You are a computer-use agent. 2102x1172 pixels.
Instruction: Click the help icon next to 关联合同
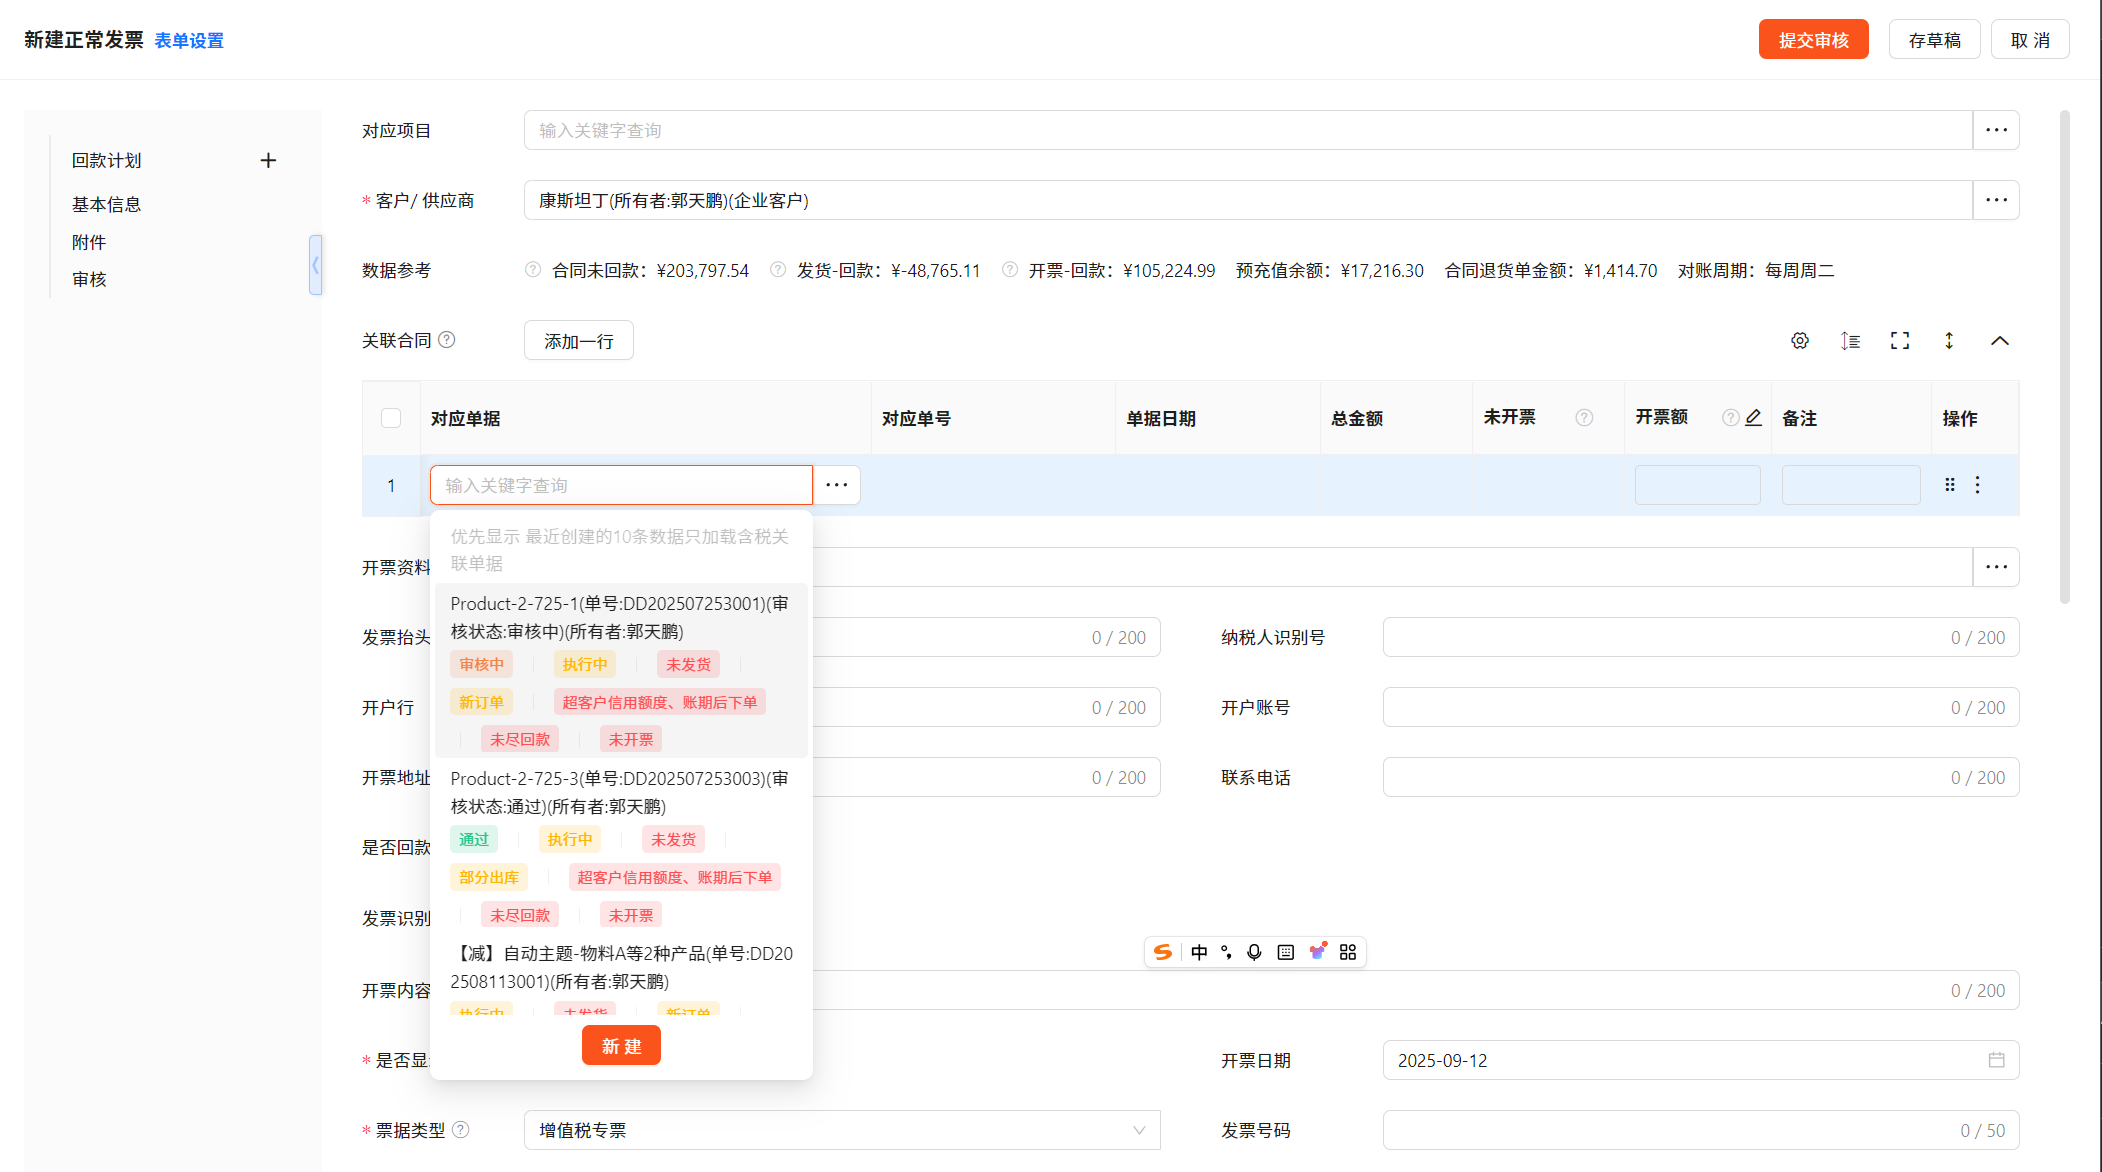pos(447,340)
